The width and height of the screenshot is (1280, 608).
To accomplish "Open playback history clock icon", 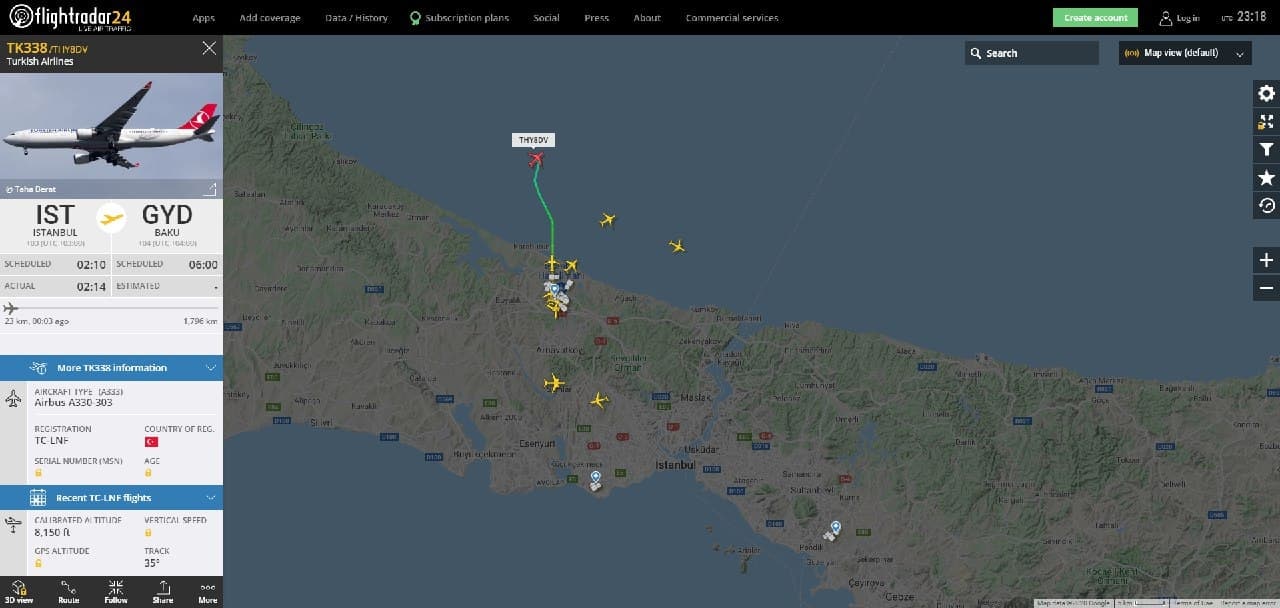I will 1266,206.
